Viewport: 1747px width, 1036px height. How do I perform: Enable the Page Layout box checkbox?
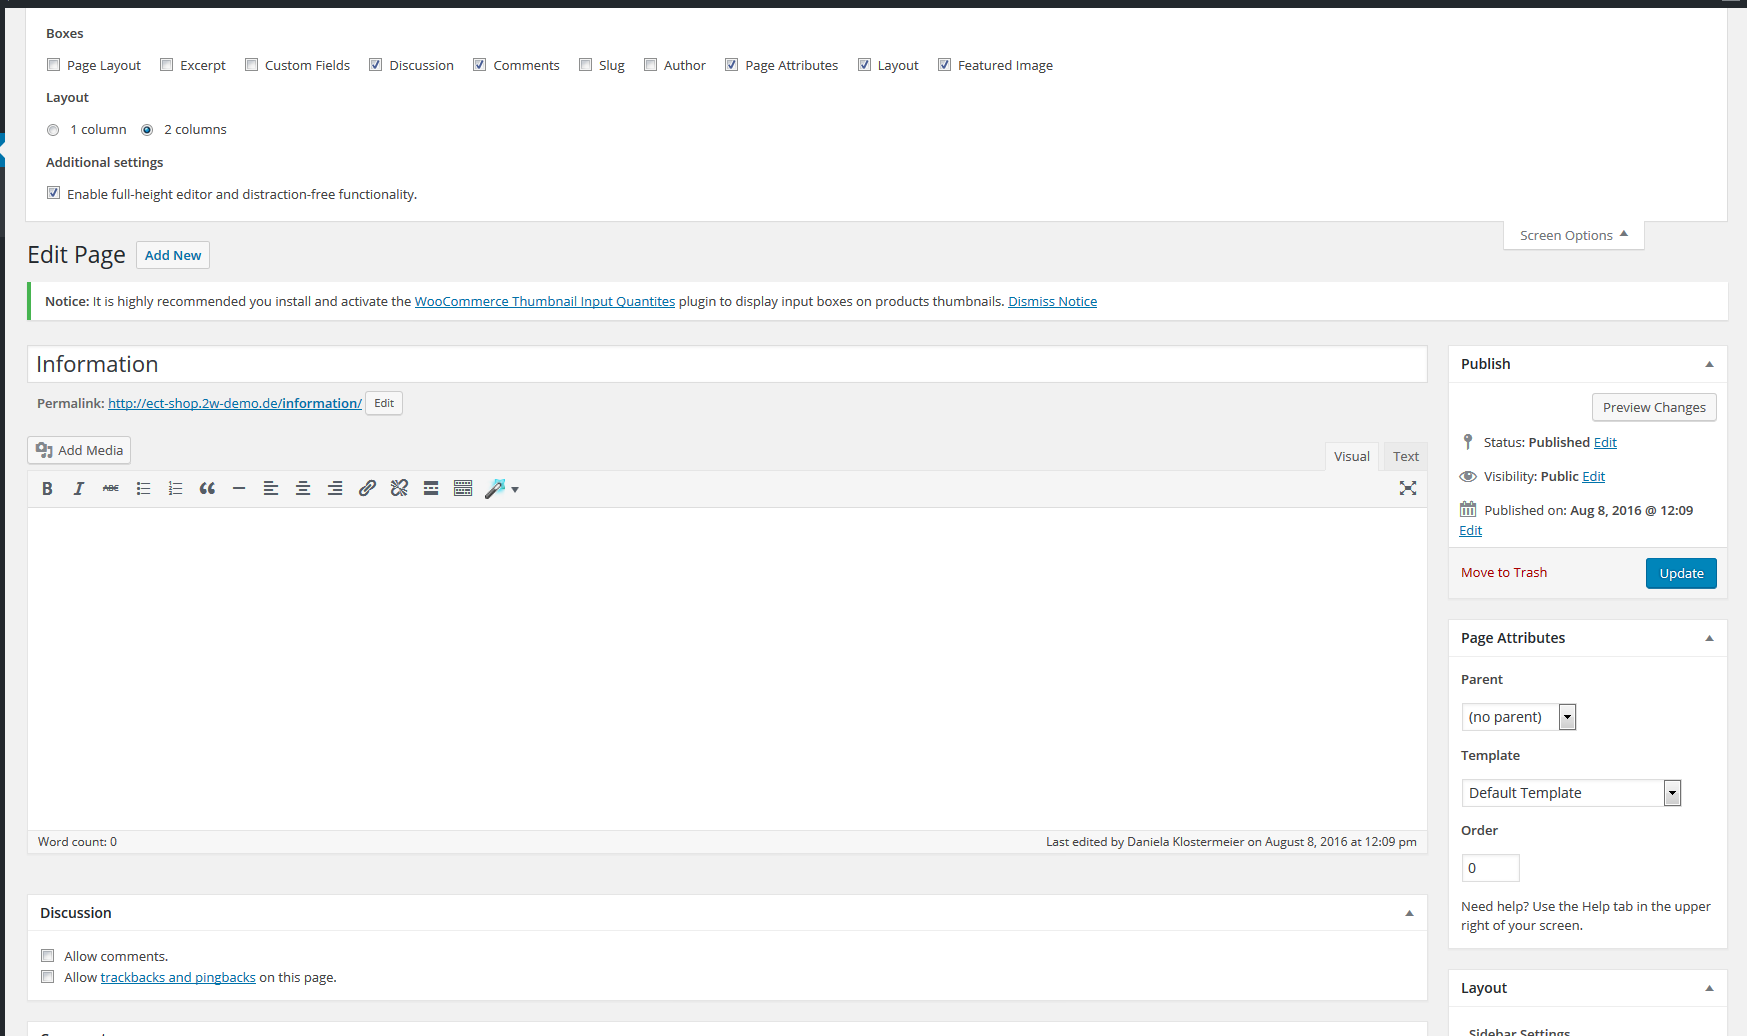coord(54,65)
